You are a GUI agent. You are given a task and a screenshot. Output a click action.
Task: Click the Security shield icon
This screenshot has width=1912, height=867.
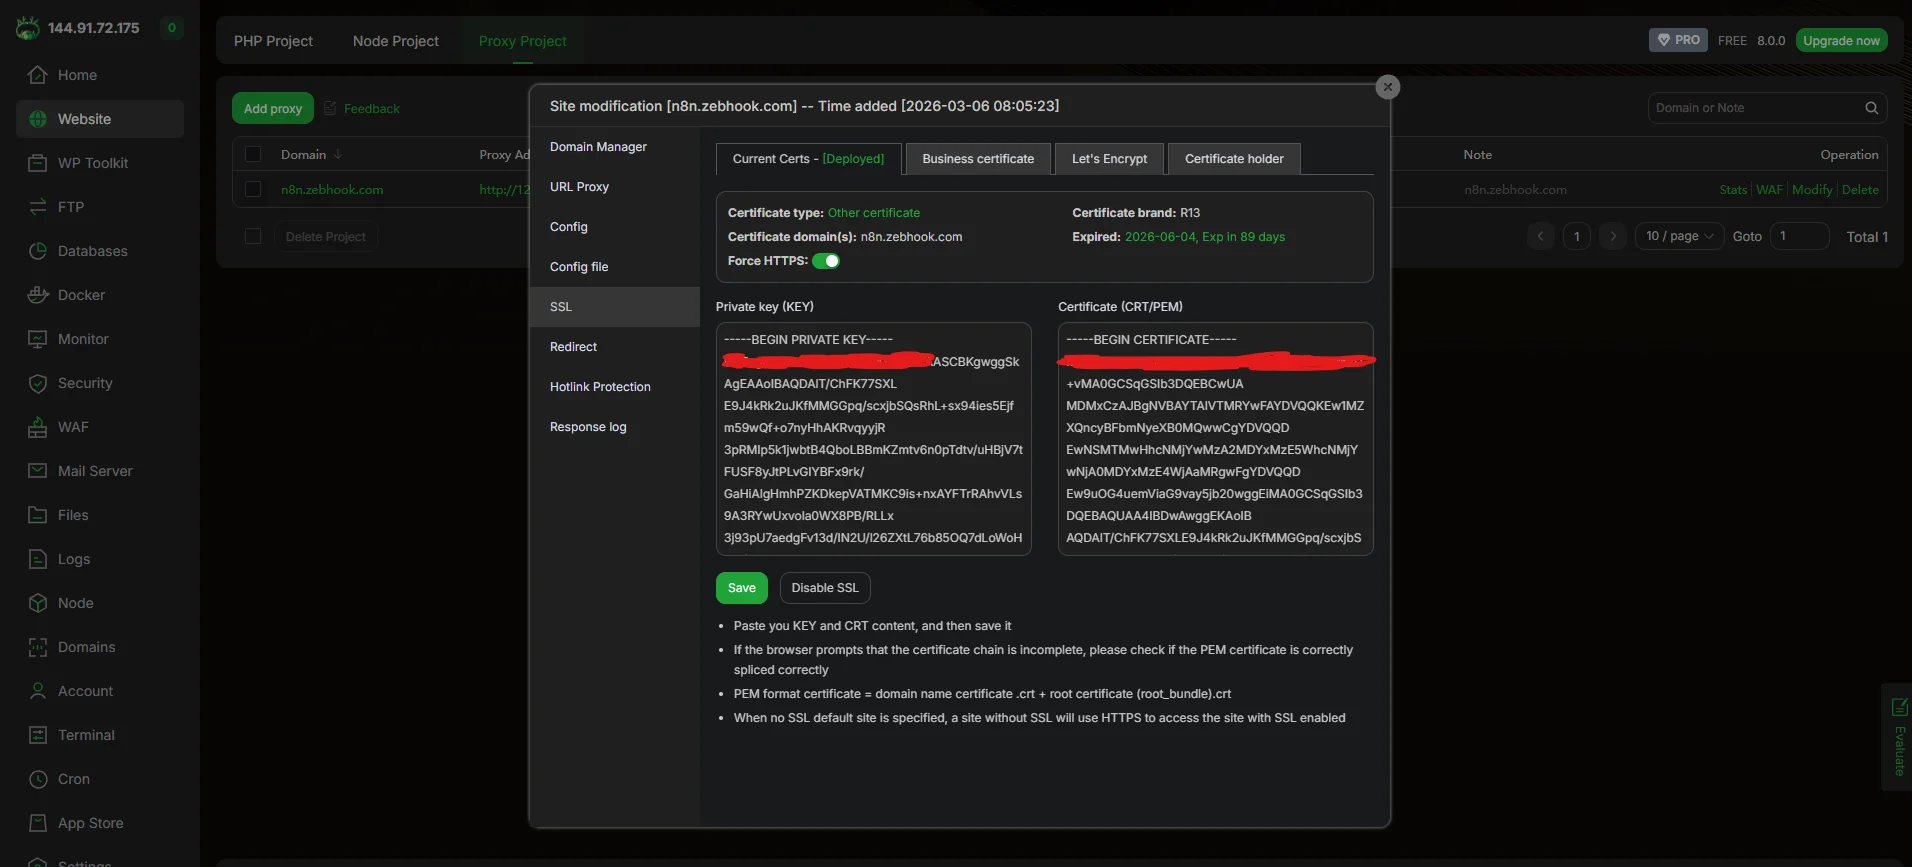[38, 383]
